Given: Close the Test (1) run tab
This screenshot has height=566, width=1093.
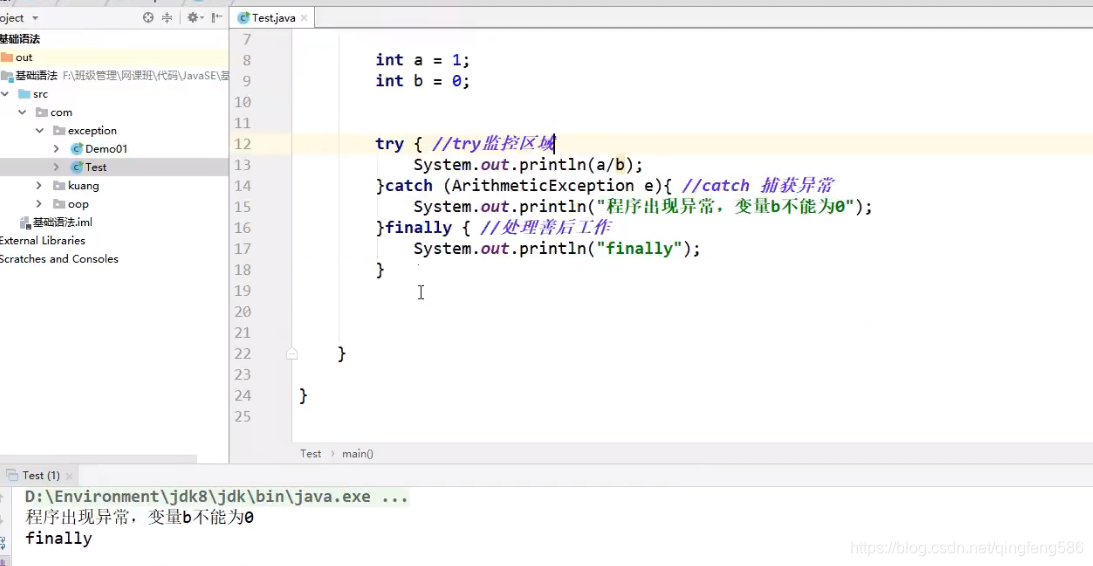Looking at the screenshot, I should coord(71,475).
